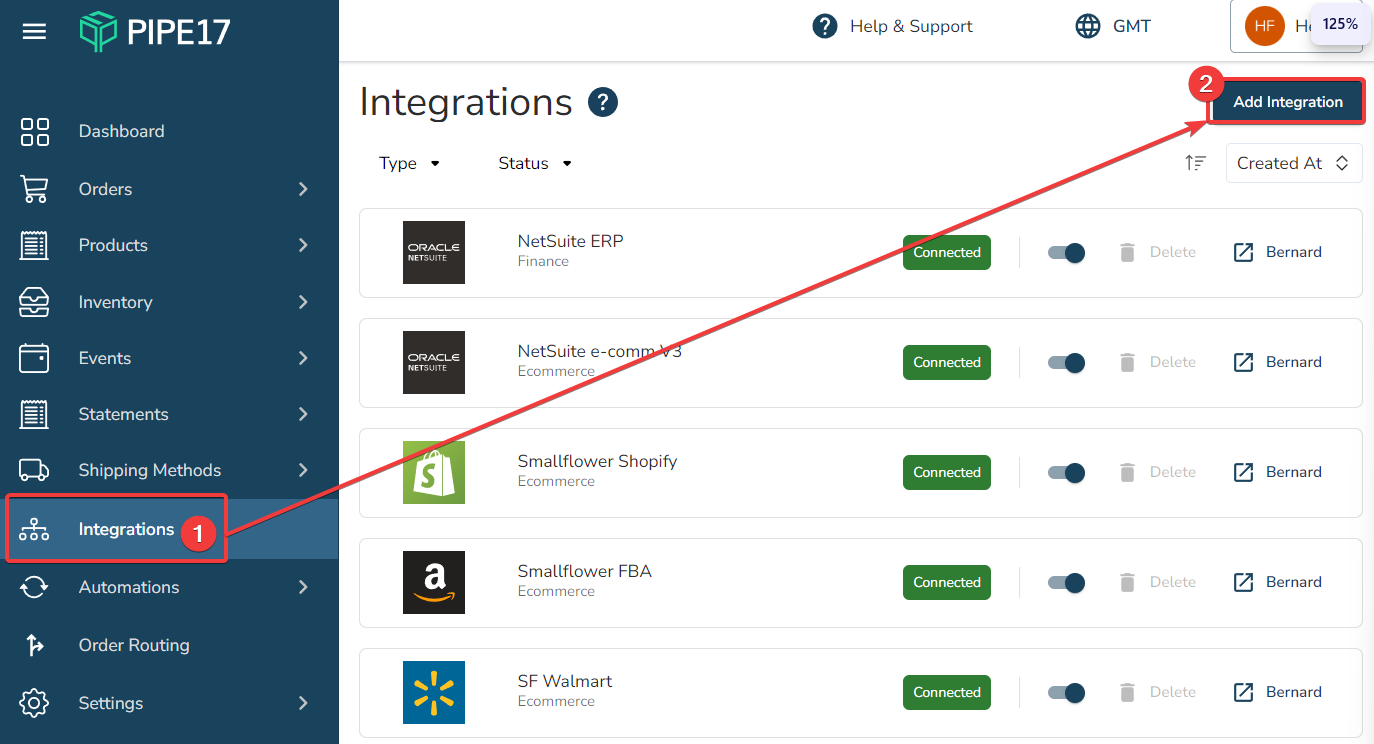The height and width of the screenshot is (744, 1374).
Task: Disable the Smallflower Shopify integration switch
Action: [x=1066, y=472]
